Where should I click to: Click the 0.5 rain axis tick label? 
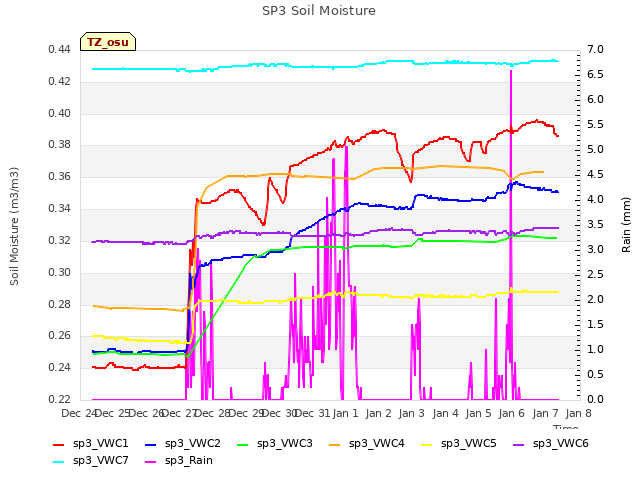[595, 375]
